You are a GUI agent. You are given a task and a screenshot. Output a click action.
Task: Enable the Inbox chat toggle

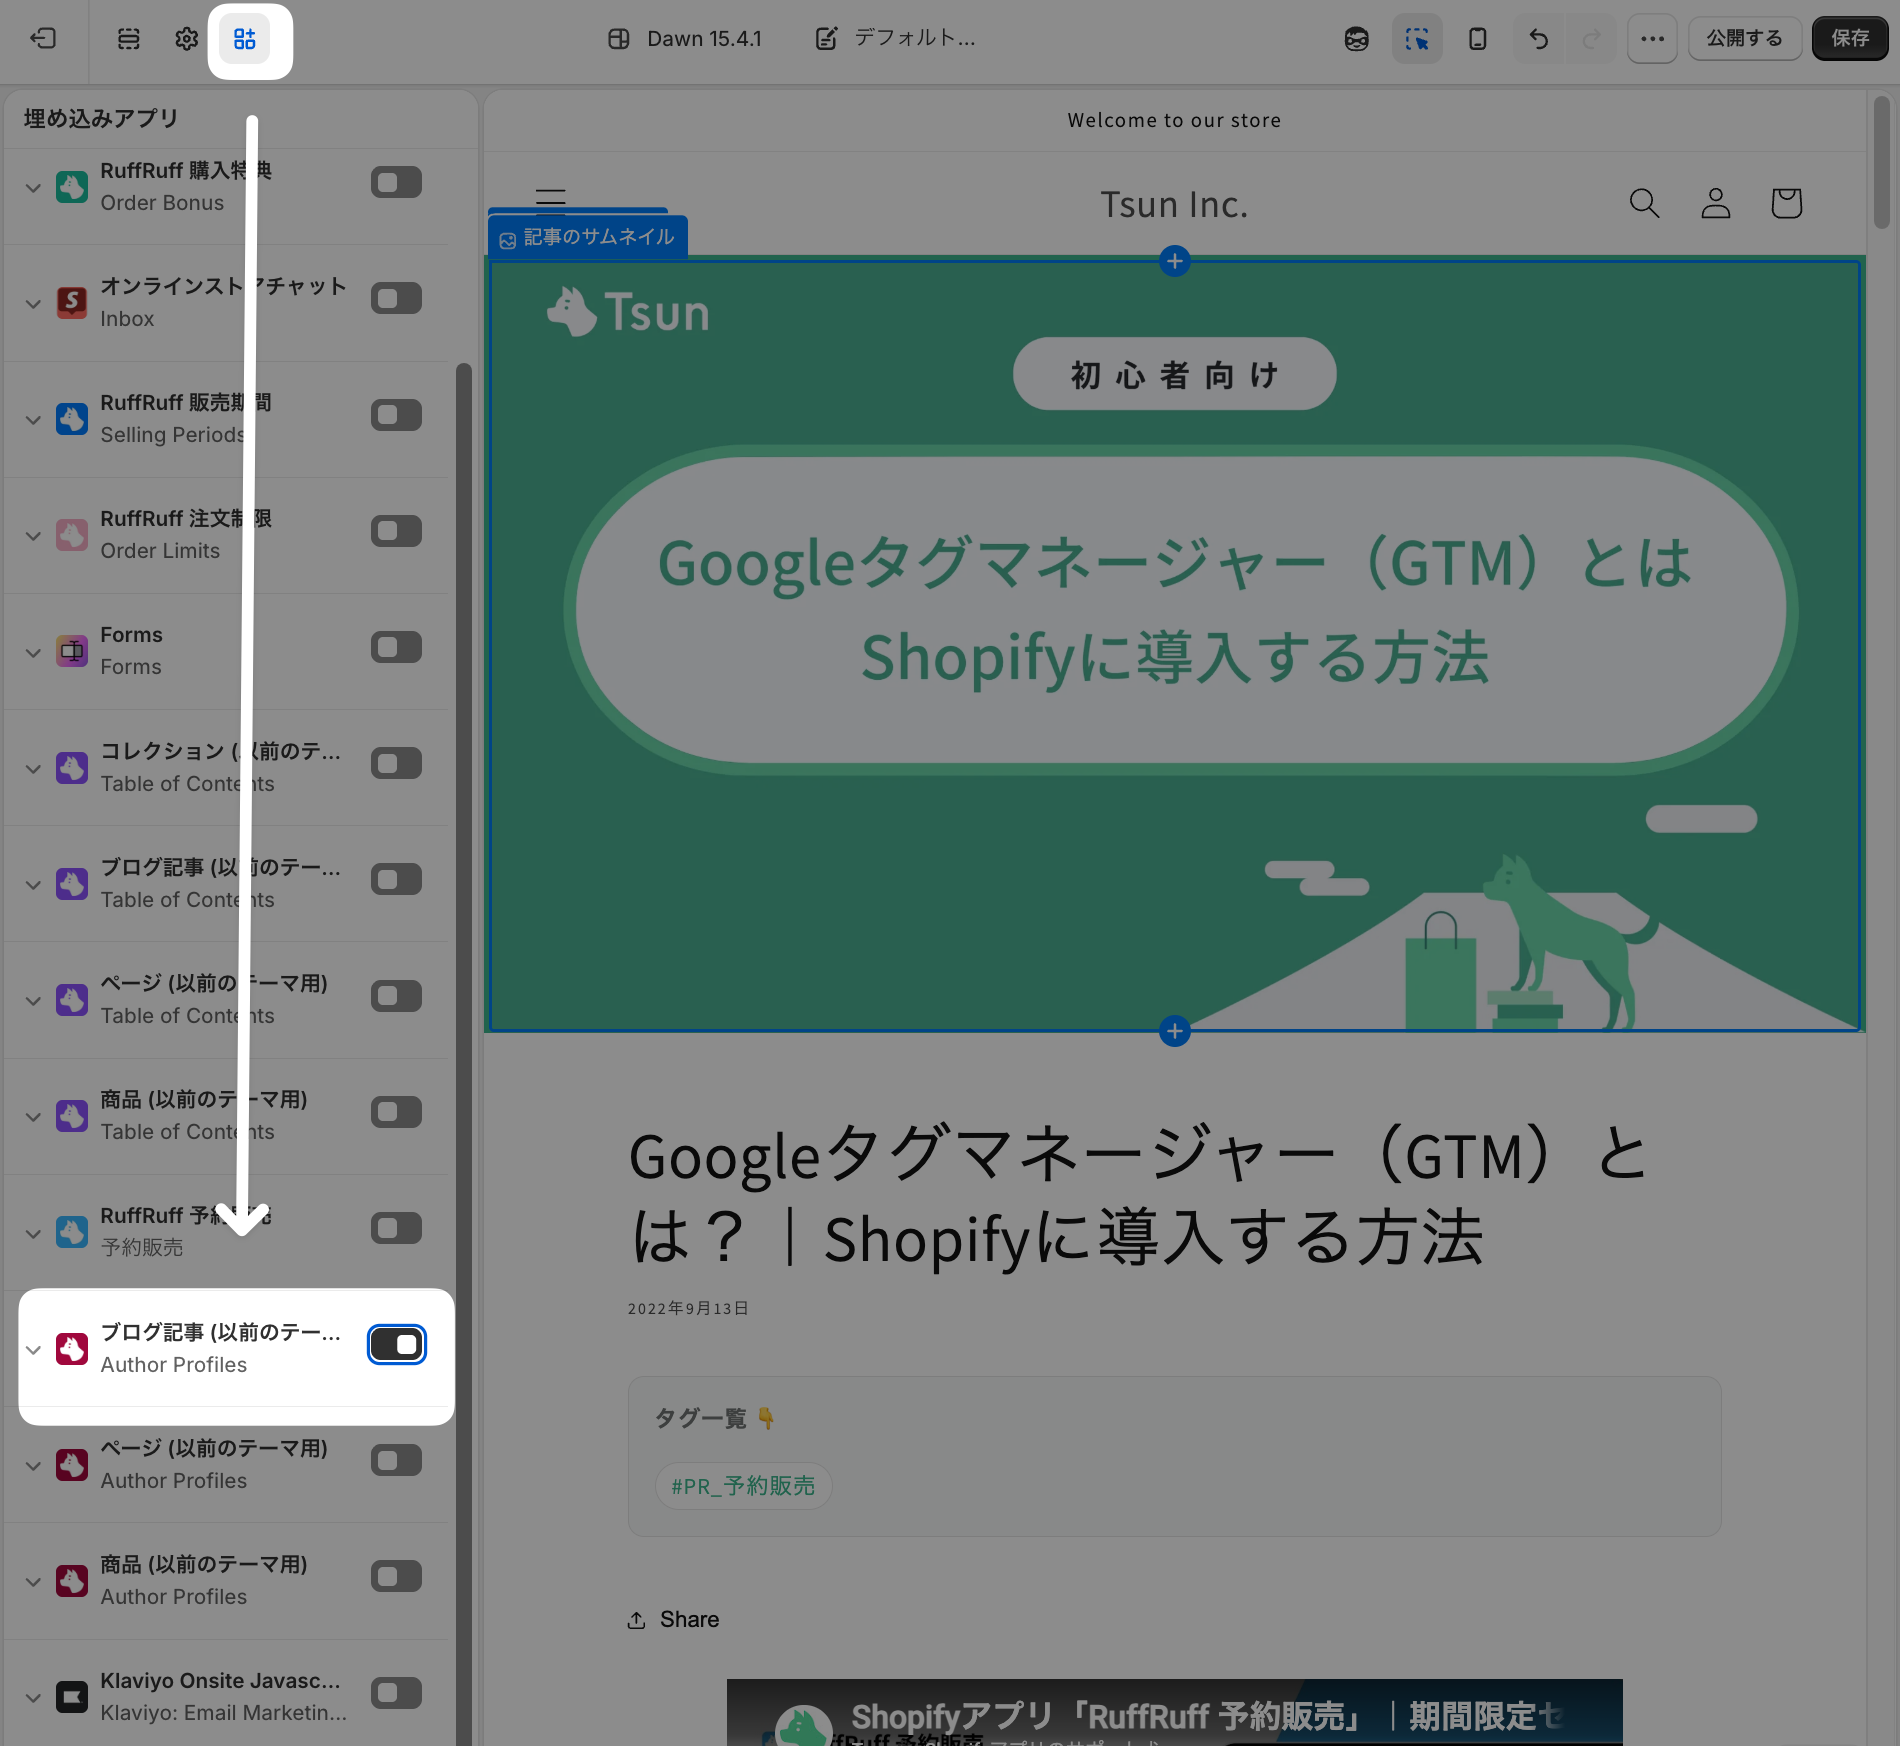pos(396,299)
